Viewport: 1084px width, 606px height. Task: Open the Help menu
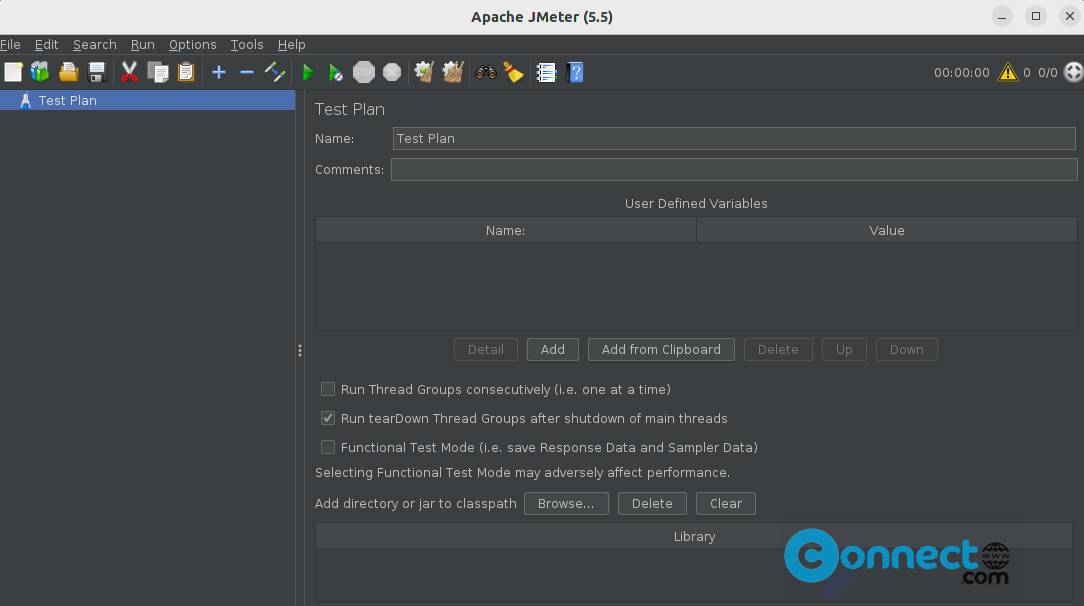coord(291,44)
